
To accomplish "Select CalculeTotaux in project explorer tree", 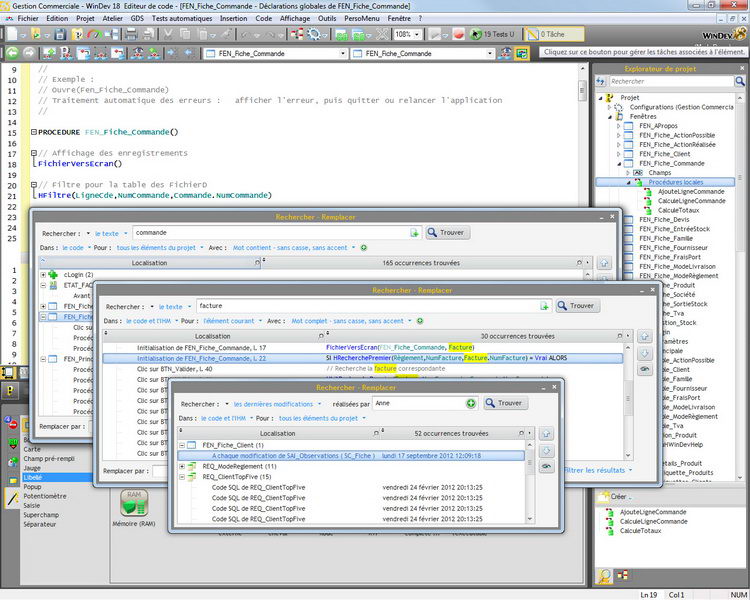I will pos(678,210).
